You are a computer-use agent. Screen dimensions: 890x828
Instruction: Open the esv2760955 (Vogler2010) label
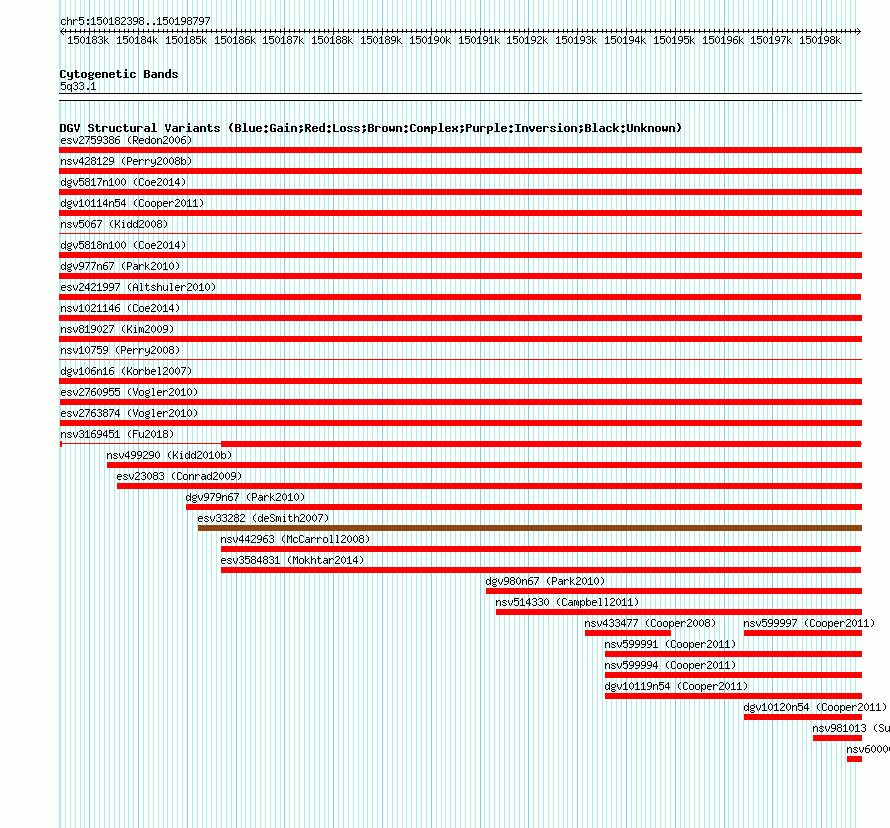tap(129, 392)
